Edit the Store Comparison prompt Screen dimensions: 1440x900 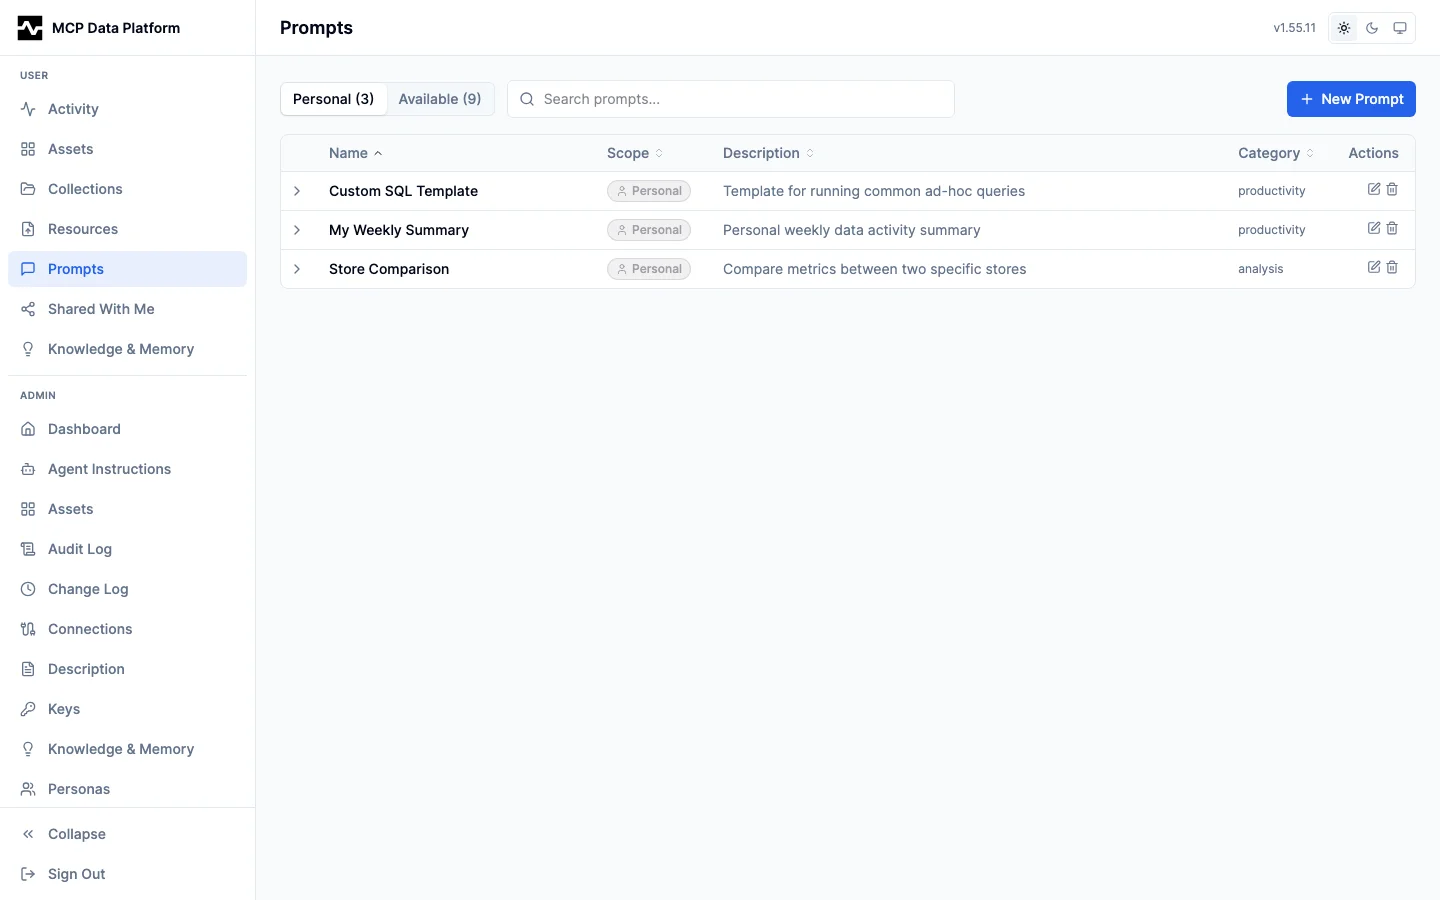coord(1374,267)
